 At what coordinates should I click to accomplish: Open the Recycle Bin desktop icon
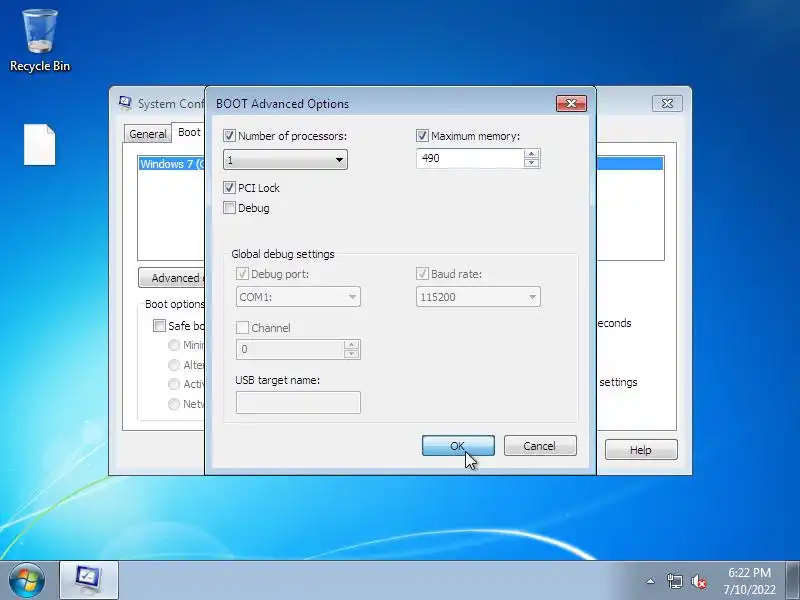(39, 41)
